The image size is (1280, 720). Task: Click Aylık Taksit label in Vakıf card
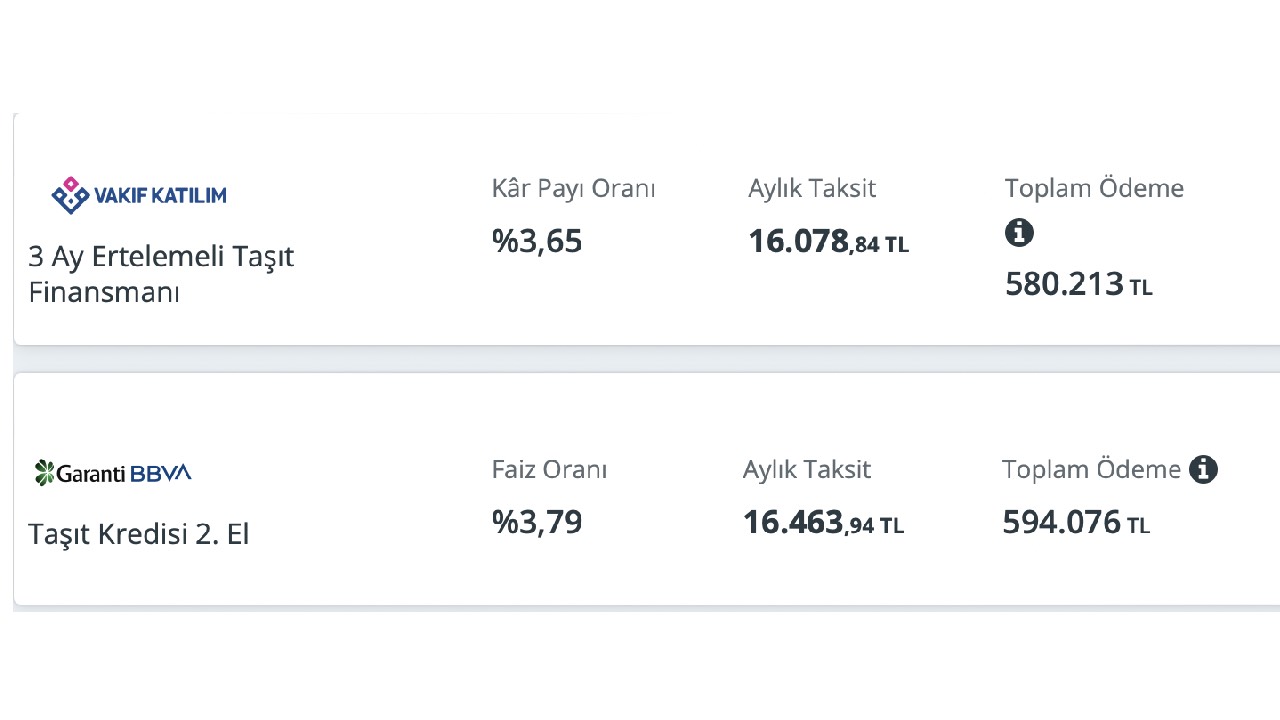812,188
